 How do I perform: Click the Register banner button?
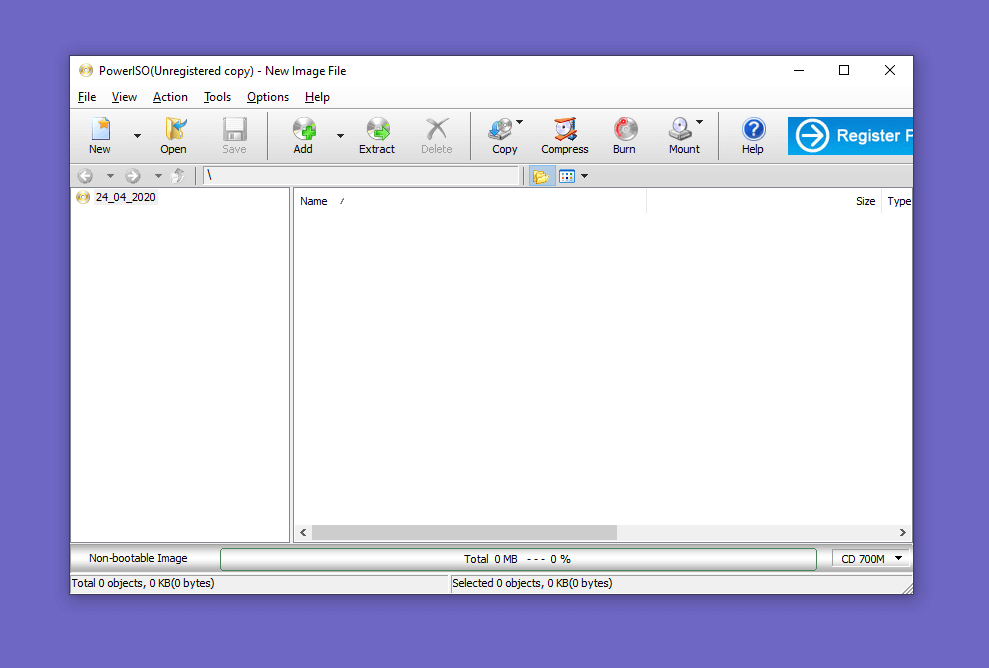850,136
